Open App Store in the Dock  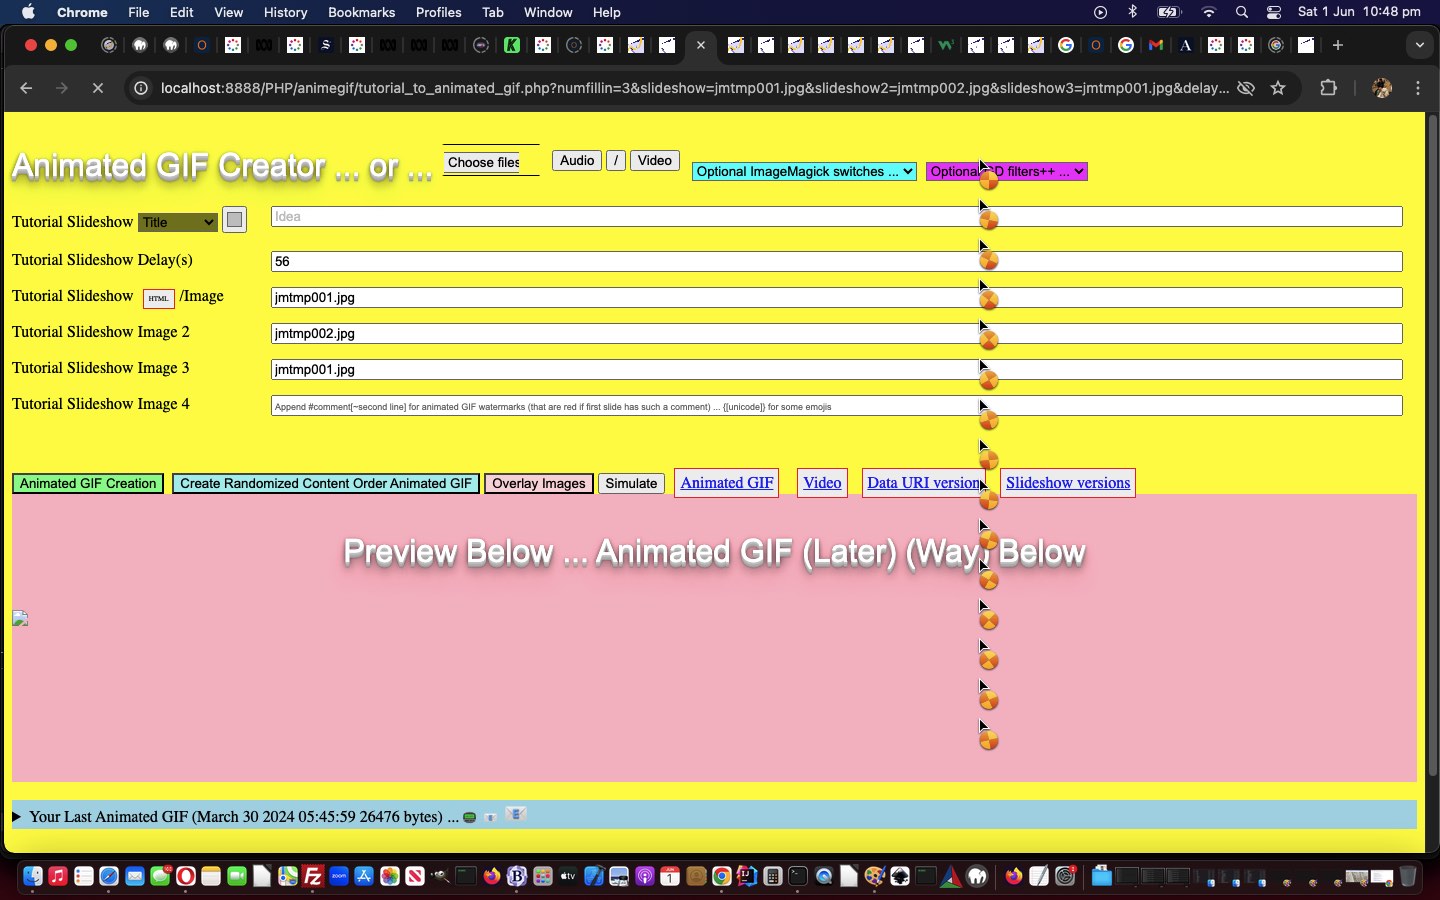tap(364, 877)
